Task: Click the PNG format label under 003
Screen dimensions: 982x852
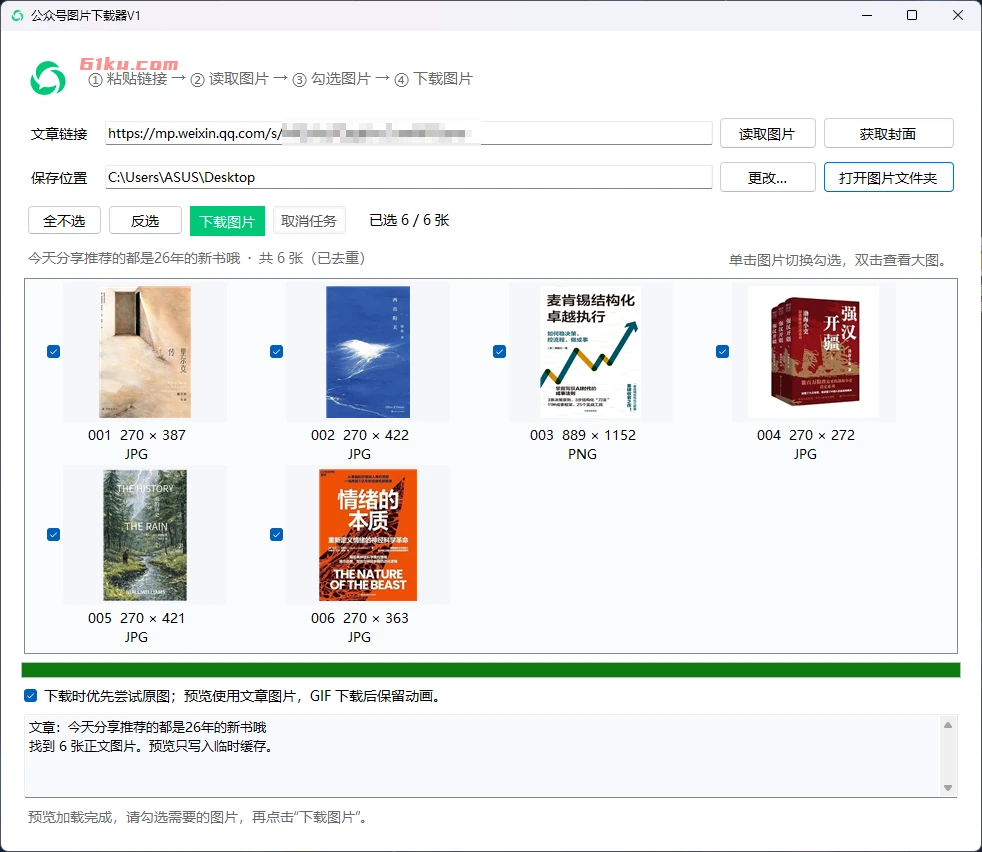Action: tap(582, 454)
